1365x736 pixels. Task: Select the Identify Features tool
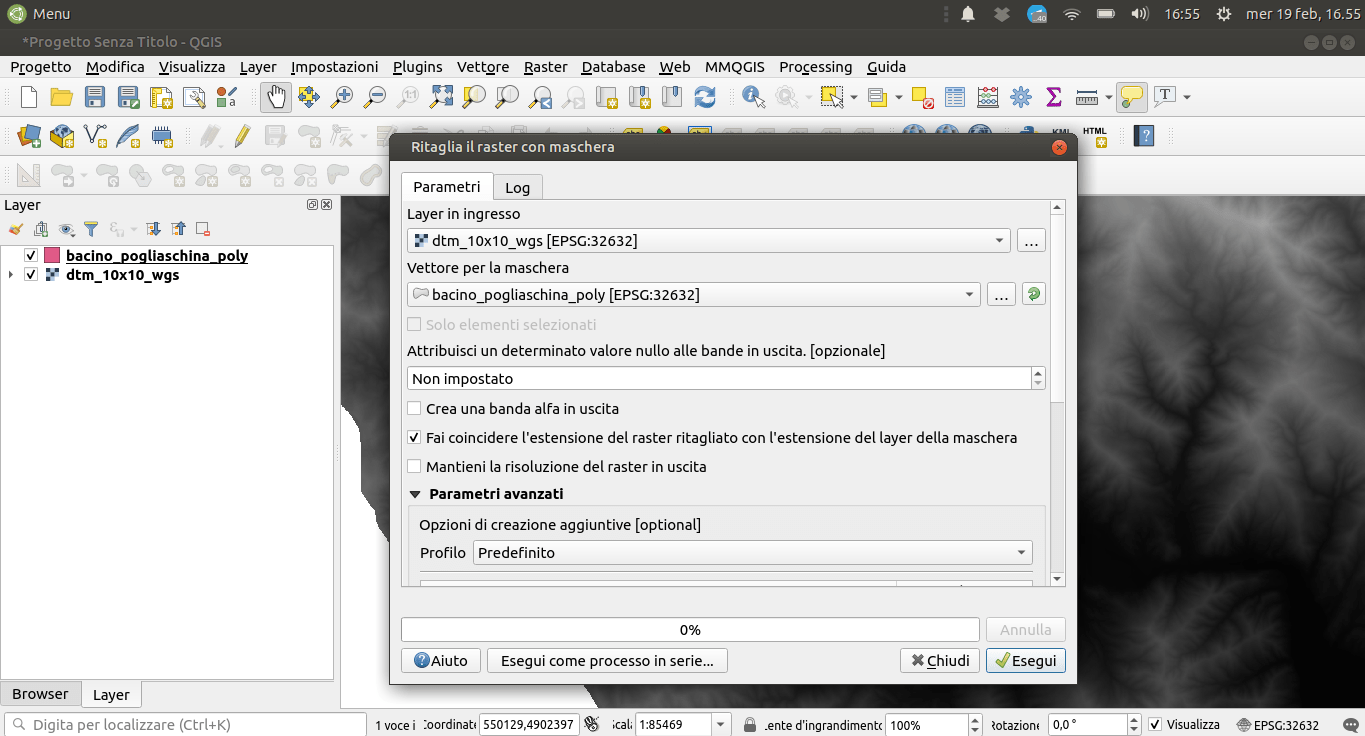[x=753, y=97]
